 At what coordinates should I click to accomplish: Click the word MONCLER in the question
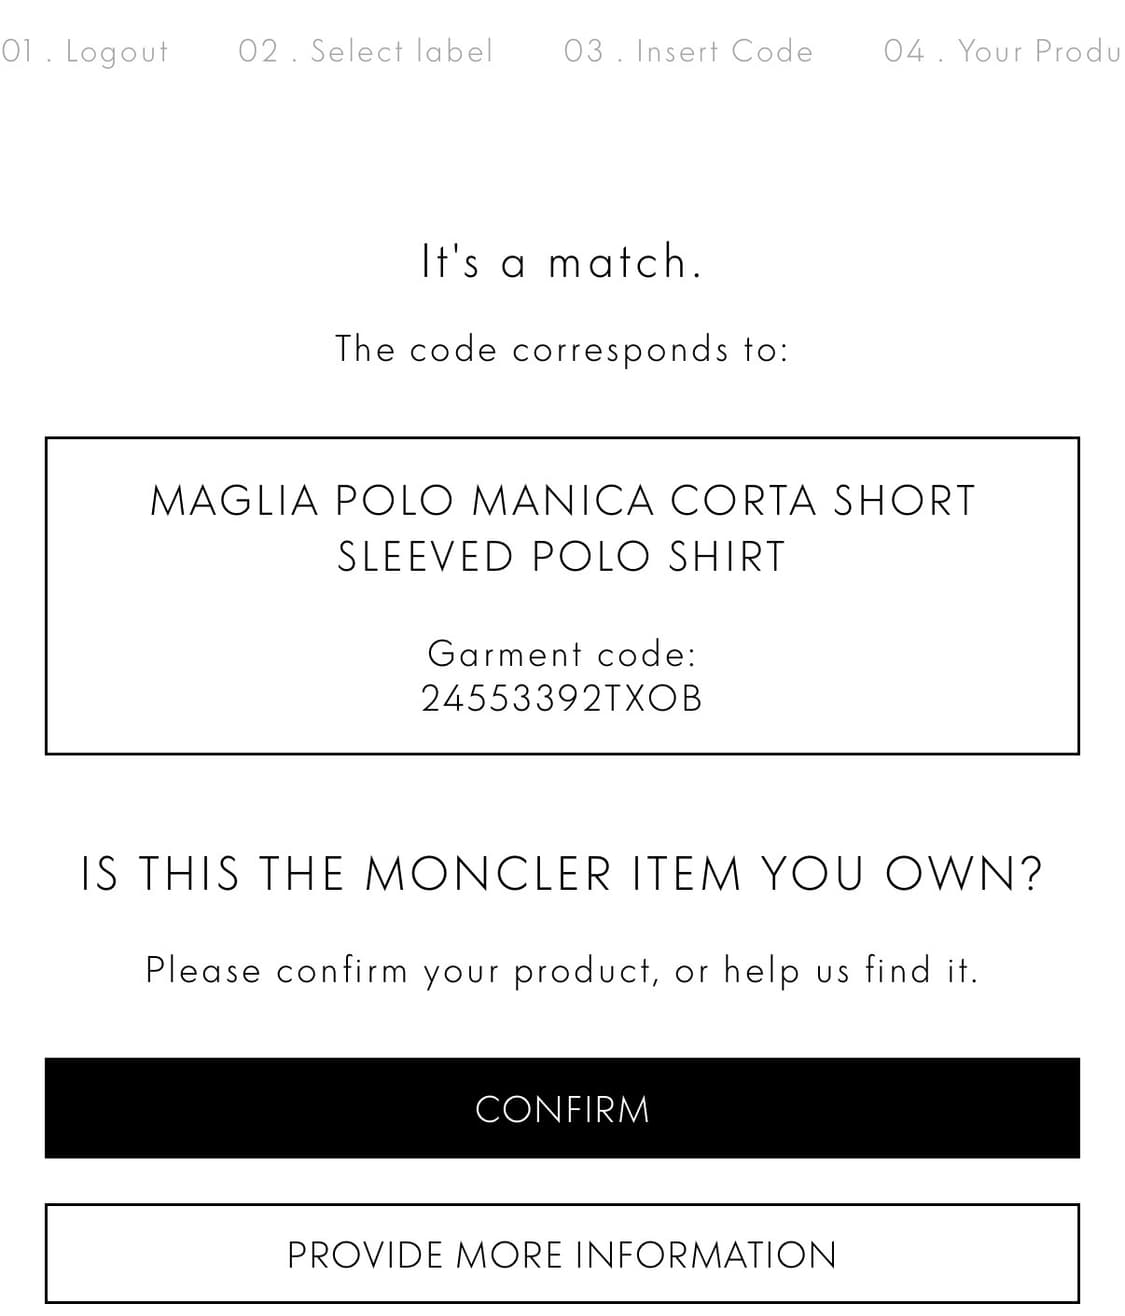(488, 873)
